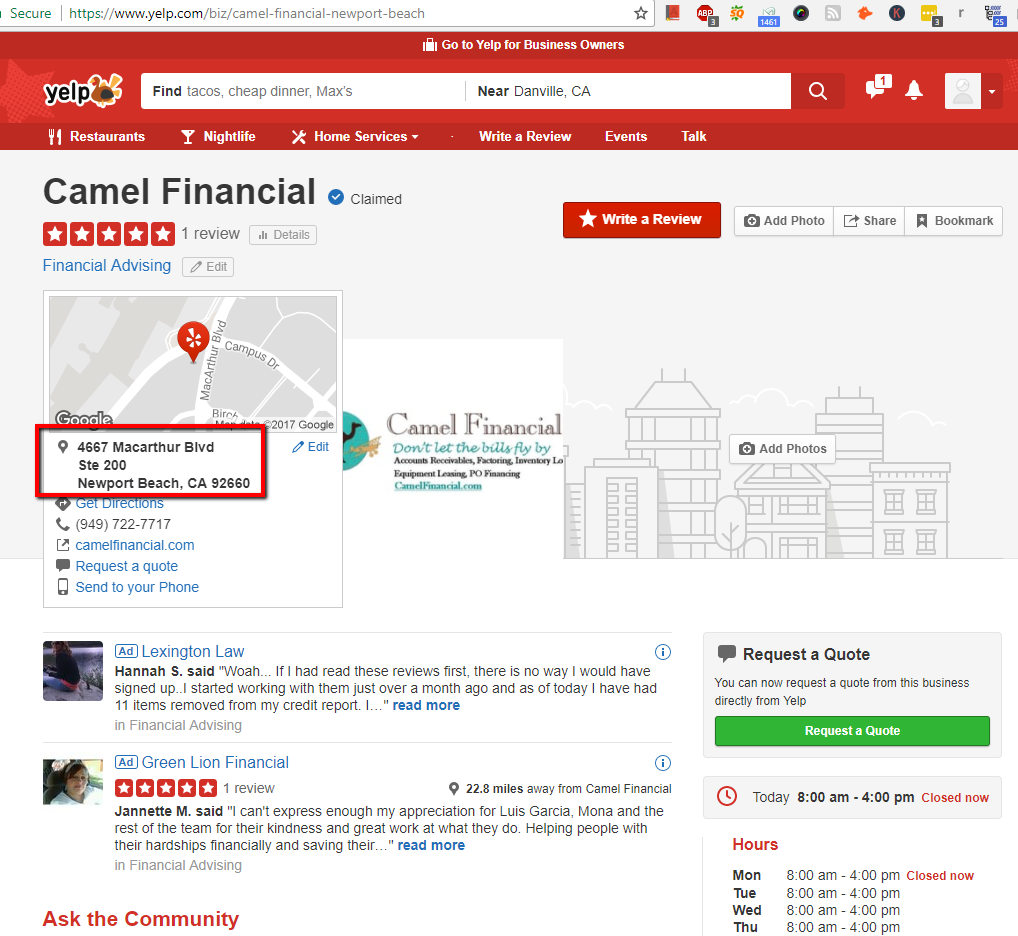1018x936 pixels.
Task: Open the Nightlife menu item
Action: (x=218, y=136)
